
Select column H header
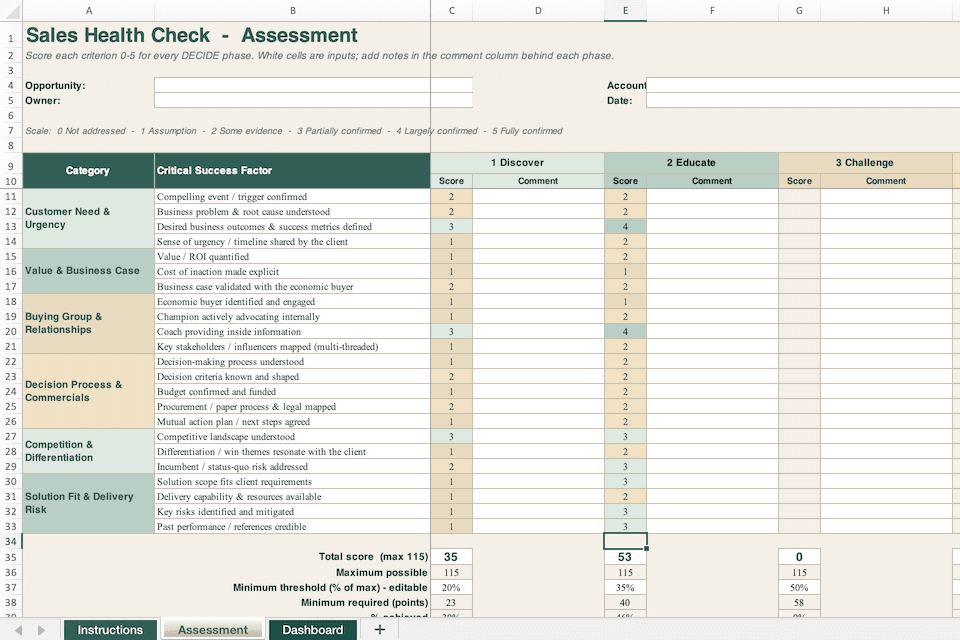(x=886, y=10)
